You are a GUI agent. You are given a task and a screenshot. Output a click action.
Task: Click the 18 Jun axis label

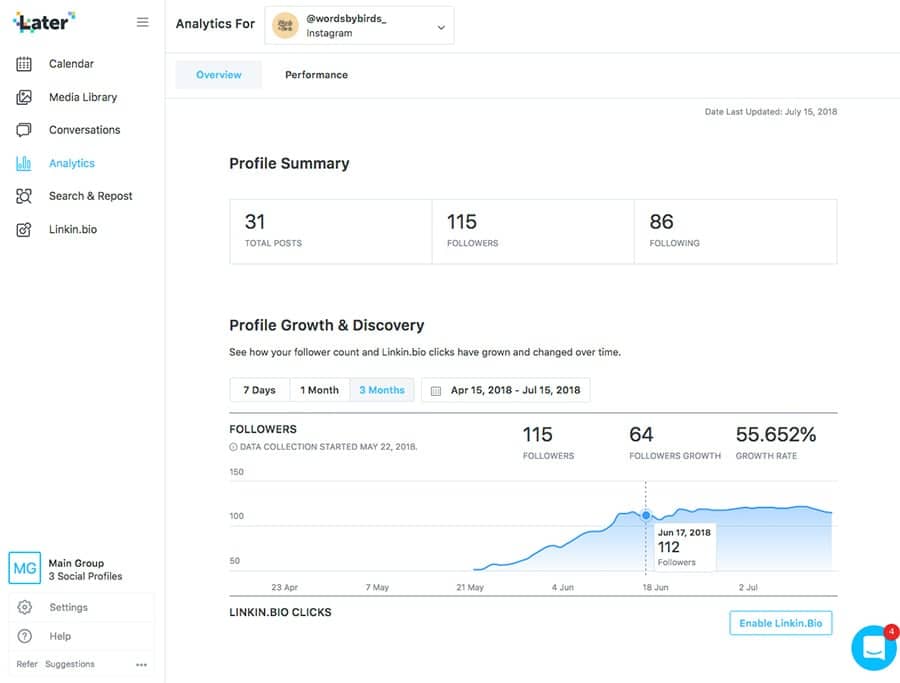pyautogui.click(x=655, y=588)
